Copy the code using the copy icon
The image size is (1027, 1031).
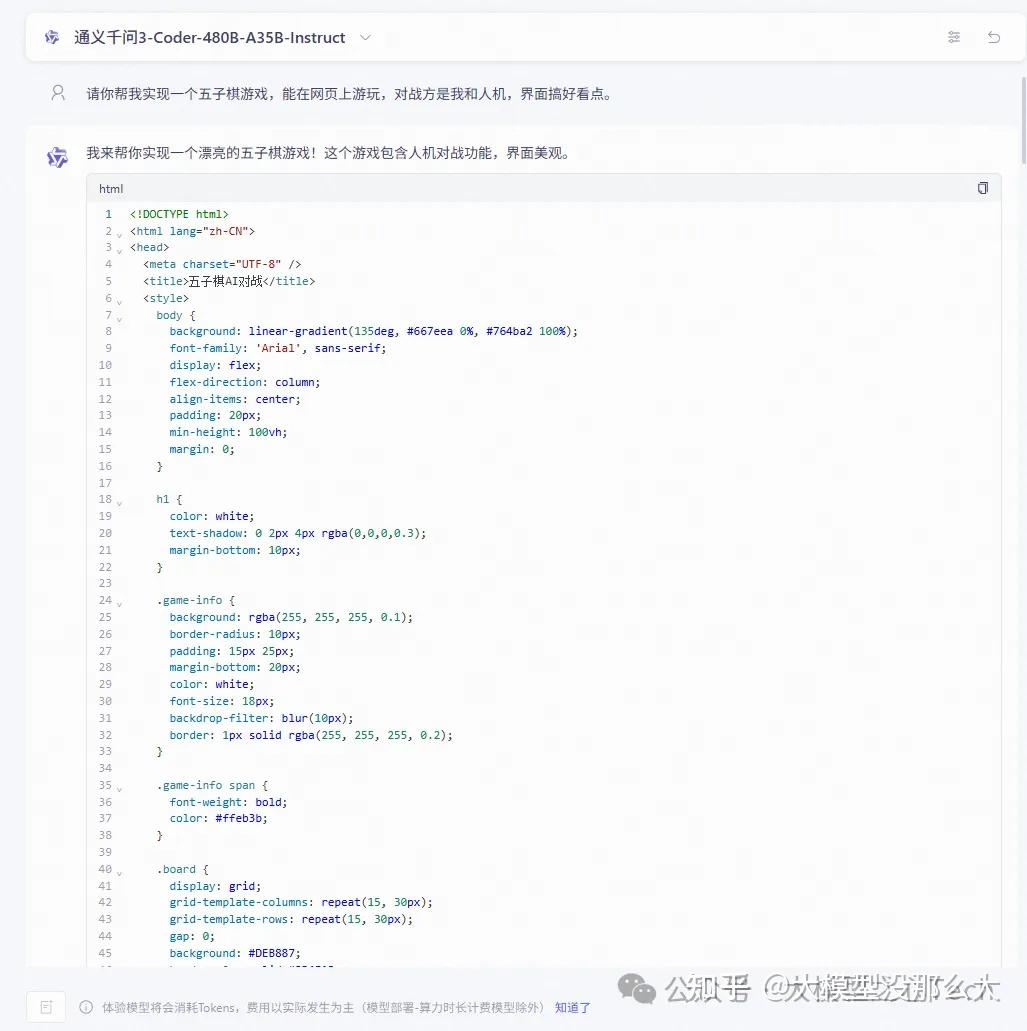982,187
